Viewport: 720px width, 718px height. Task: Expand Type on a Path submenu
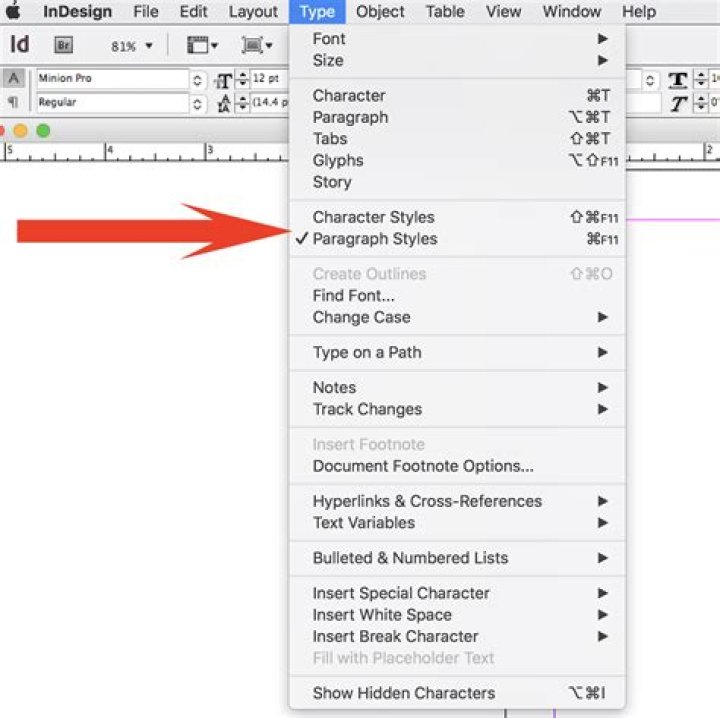[x=457, y=353]
